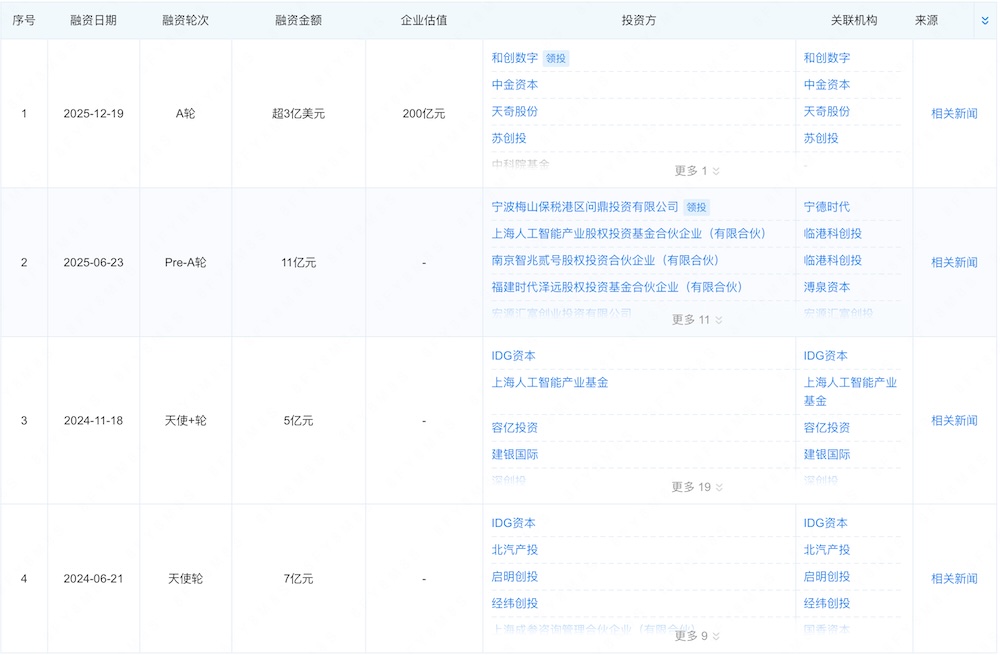
Task: Open 相关新闻 for 2025-12-19 A轮
Action: [x=954, y=114]
